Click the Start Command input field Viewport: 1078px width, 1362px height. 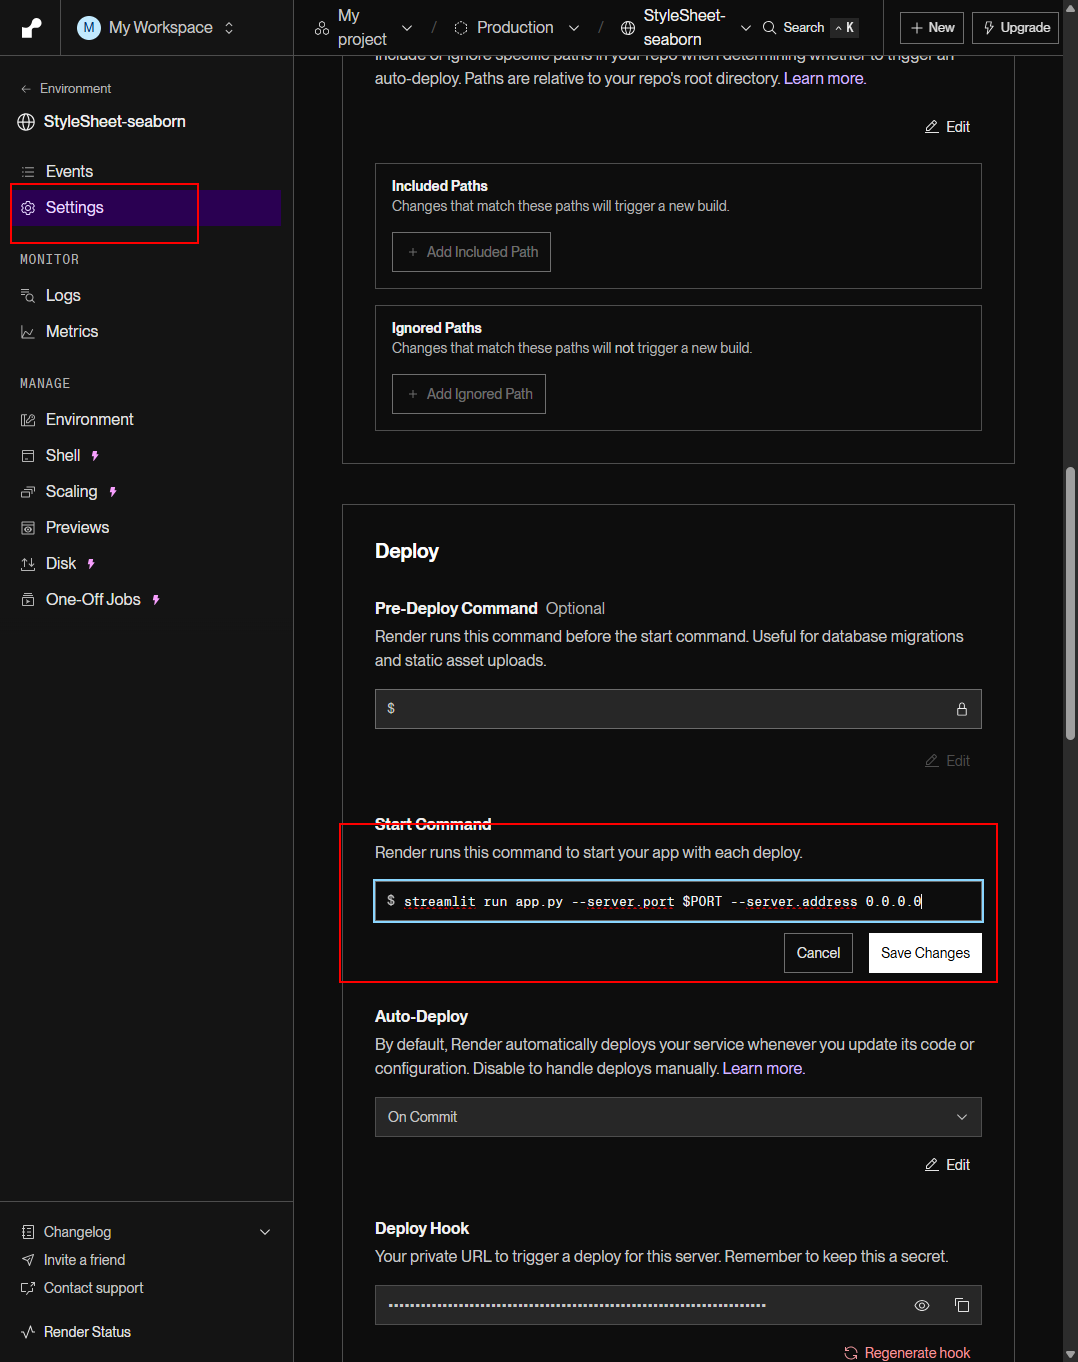(678, 901)
